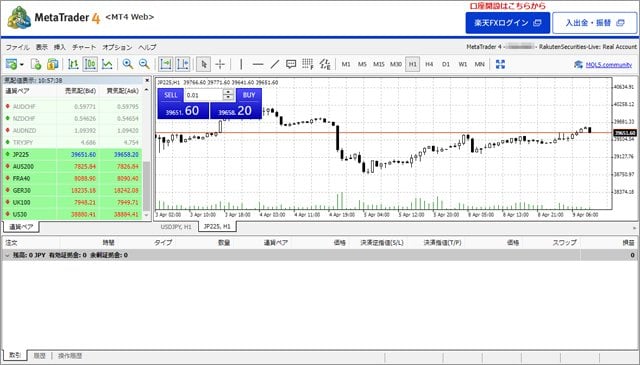The image size is (640, 365).
Task: Close the market watch panel
Action: pos(147,80)
